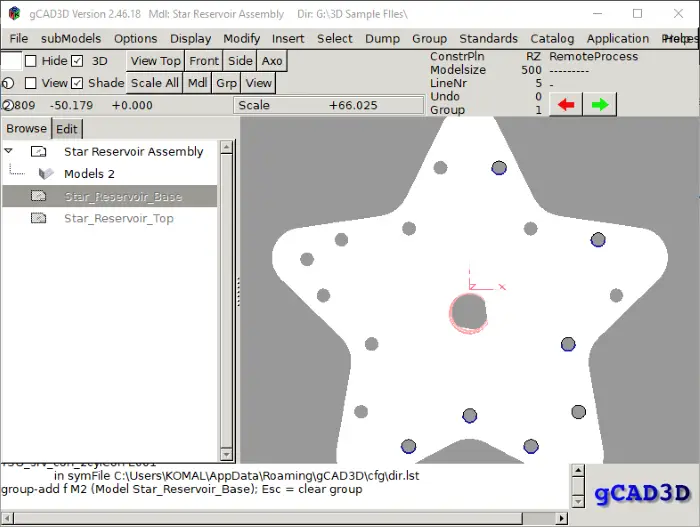
Task: Click the View Top button
Action: coord(155,61)
